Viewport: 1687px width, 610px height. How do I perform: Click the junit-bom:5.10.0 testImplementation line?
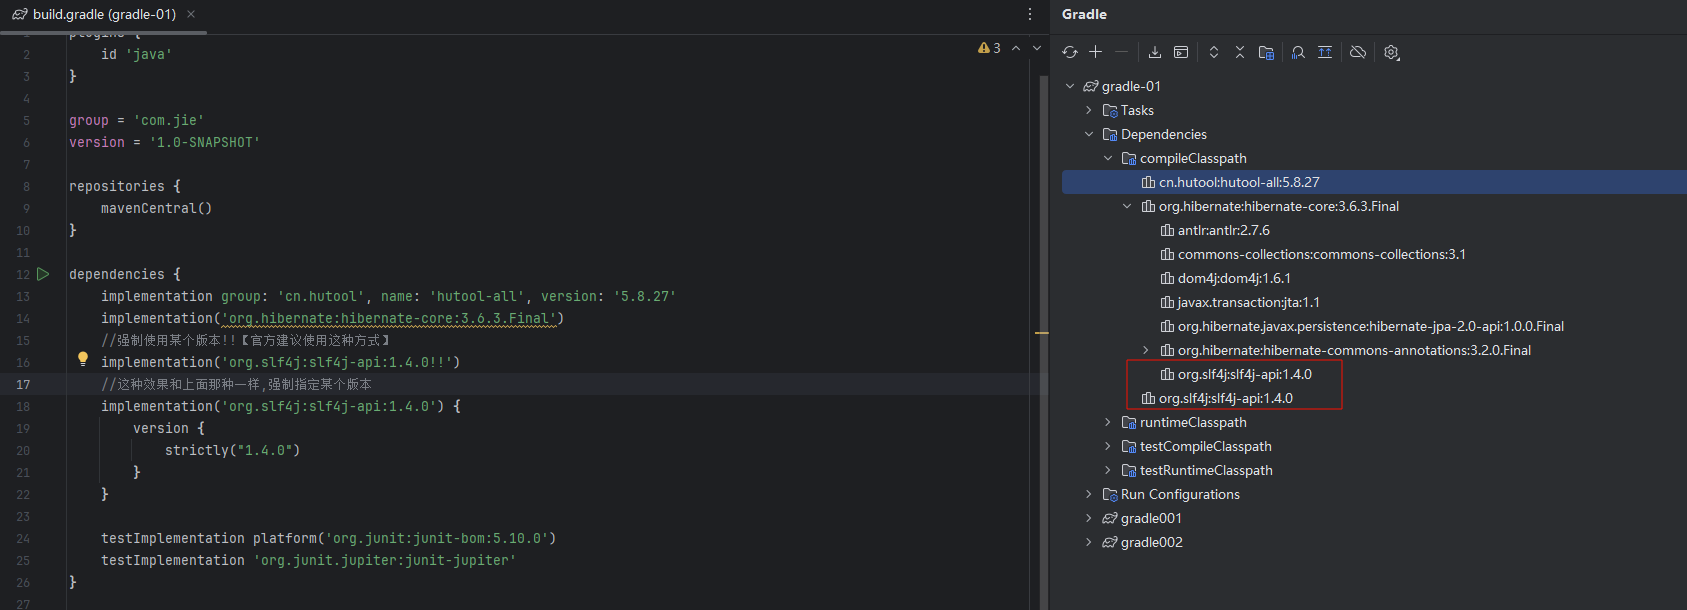[328, 538]
